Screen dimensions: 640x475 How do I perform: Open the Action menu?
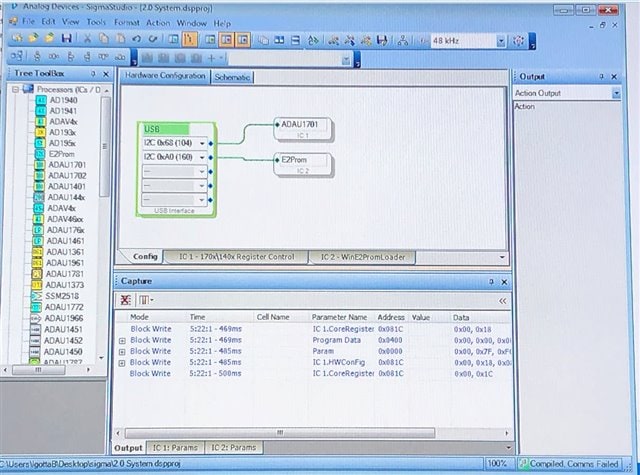pos(158,23)
